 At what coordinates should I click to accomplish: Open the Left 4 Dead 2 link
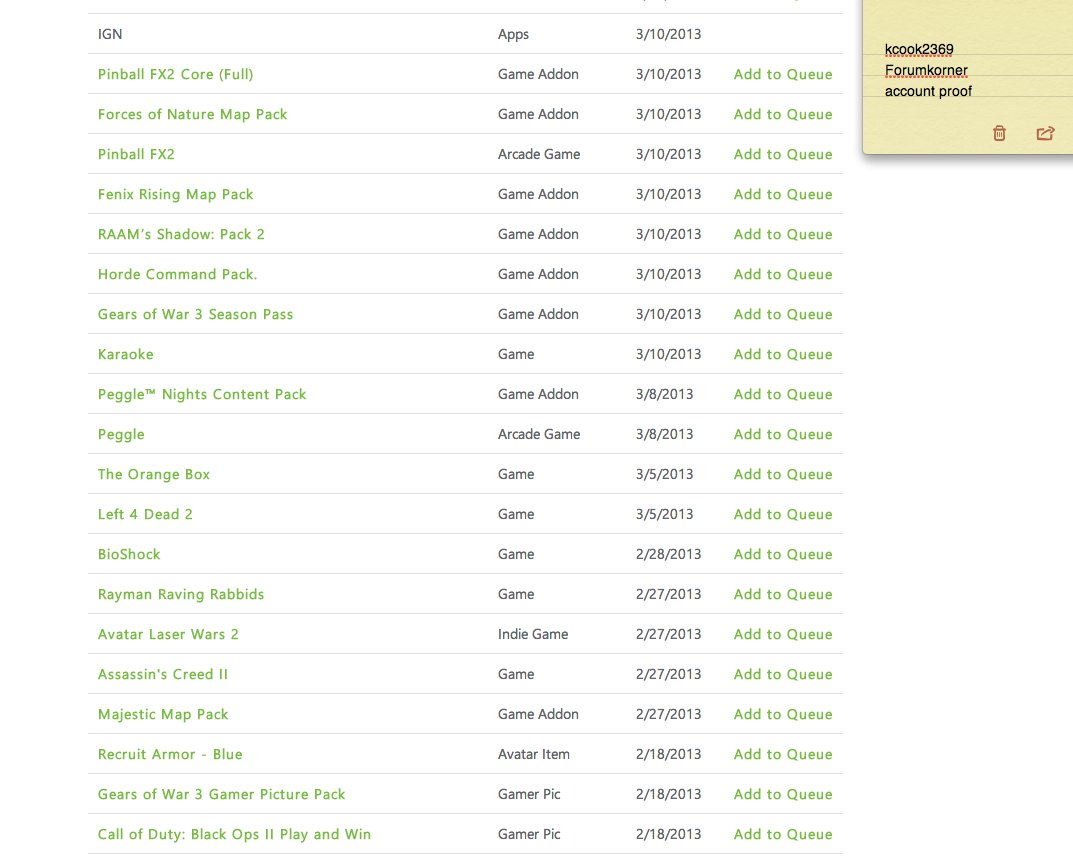click(145, 514)
